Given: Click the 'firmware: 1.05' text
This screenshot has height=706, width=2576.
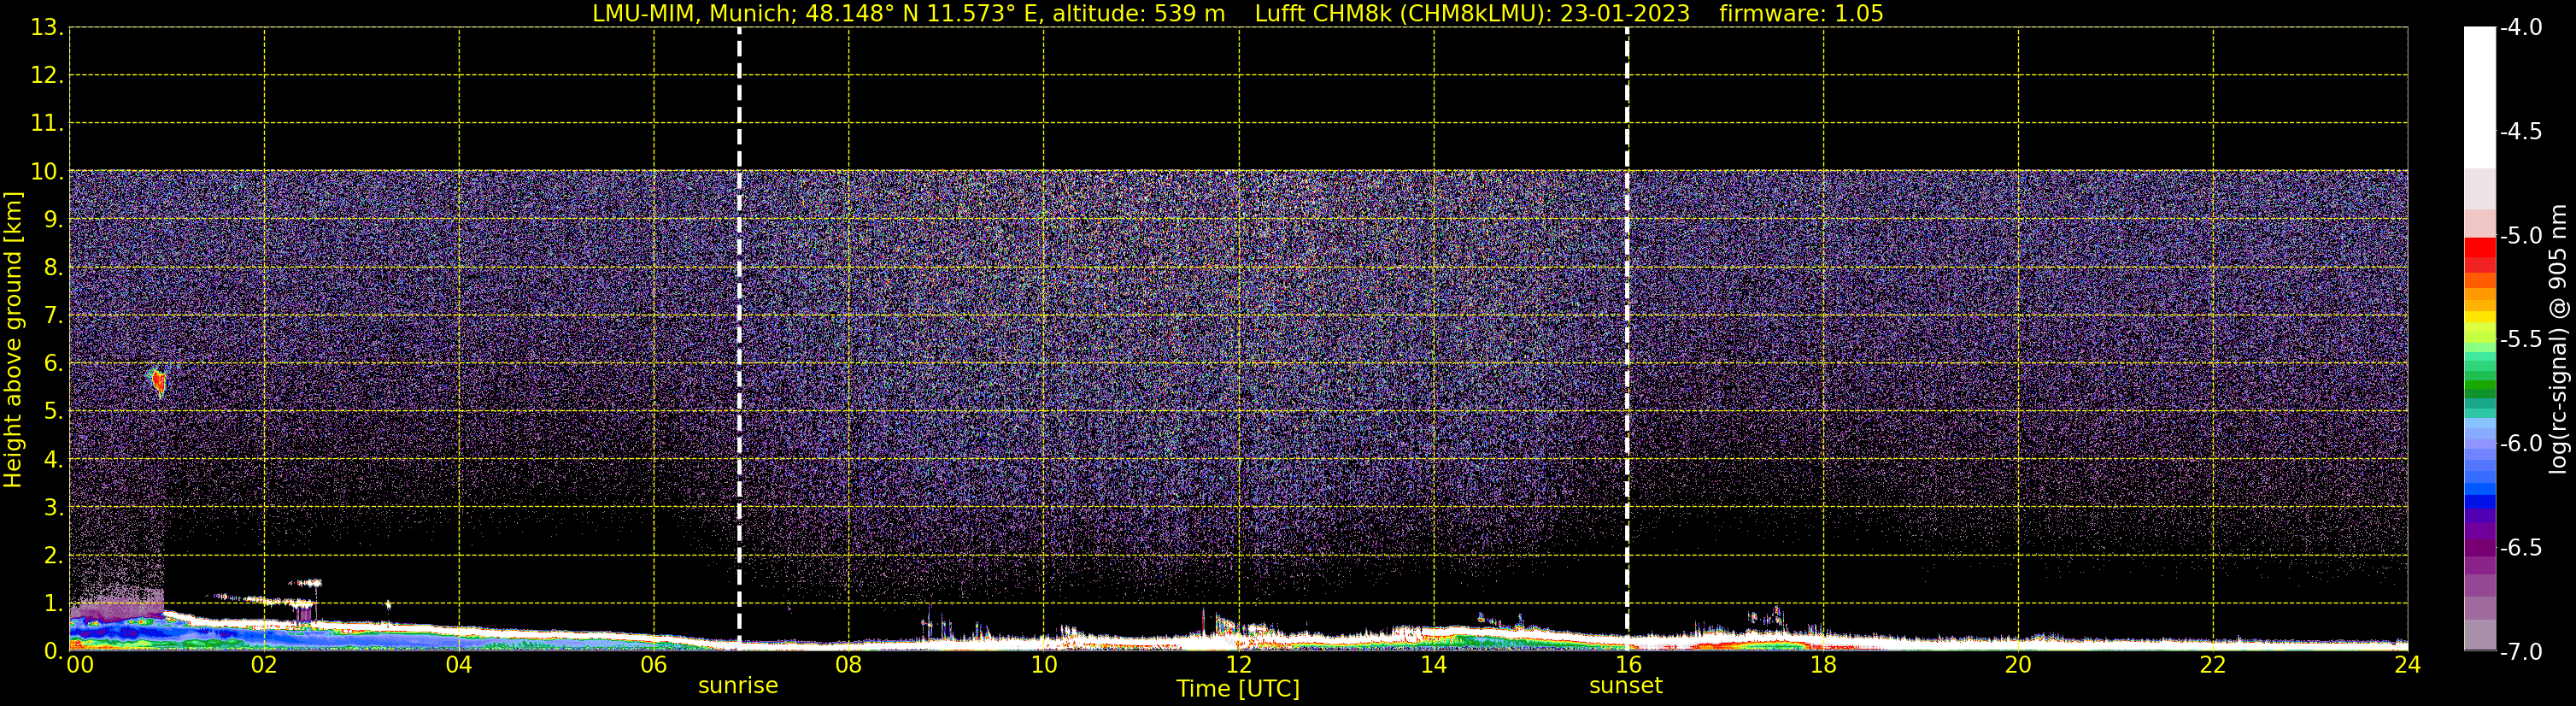Looking at the screenshot, I should (x=1801, y=14).
